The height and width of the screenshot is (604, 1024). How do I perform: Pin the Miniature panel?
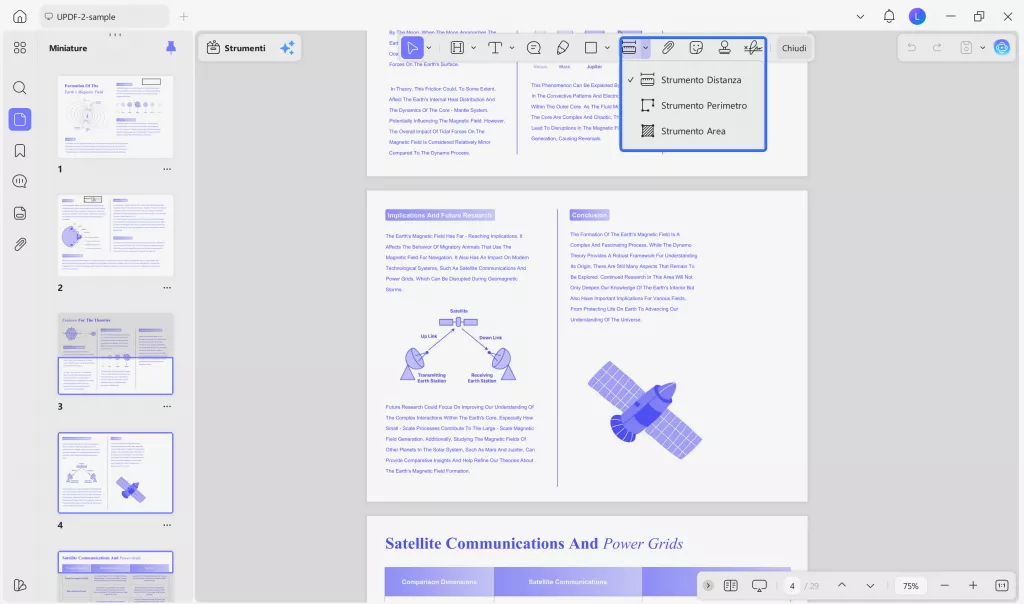tap(170, 48)
